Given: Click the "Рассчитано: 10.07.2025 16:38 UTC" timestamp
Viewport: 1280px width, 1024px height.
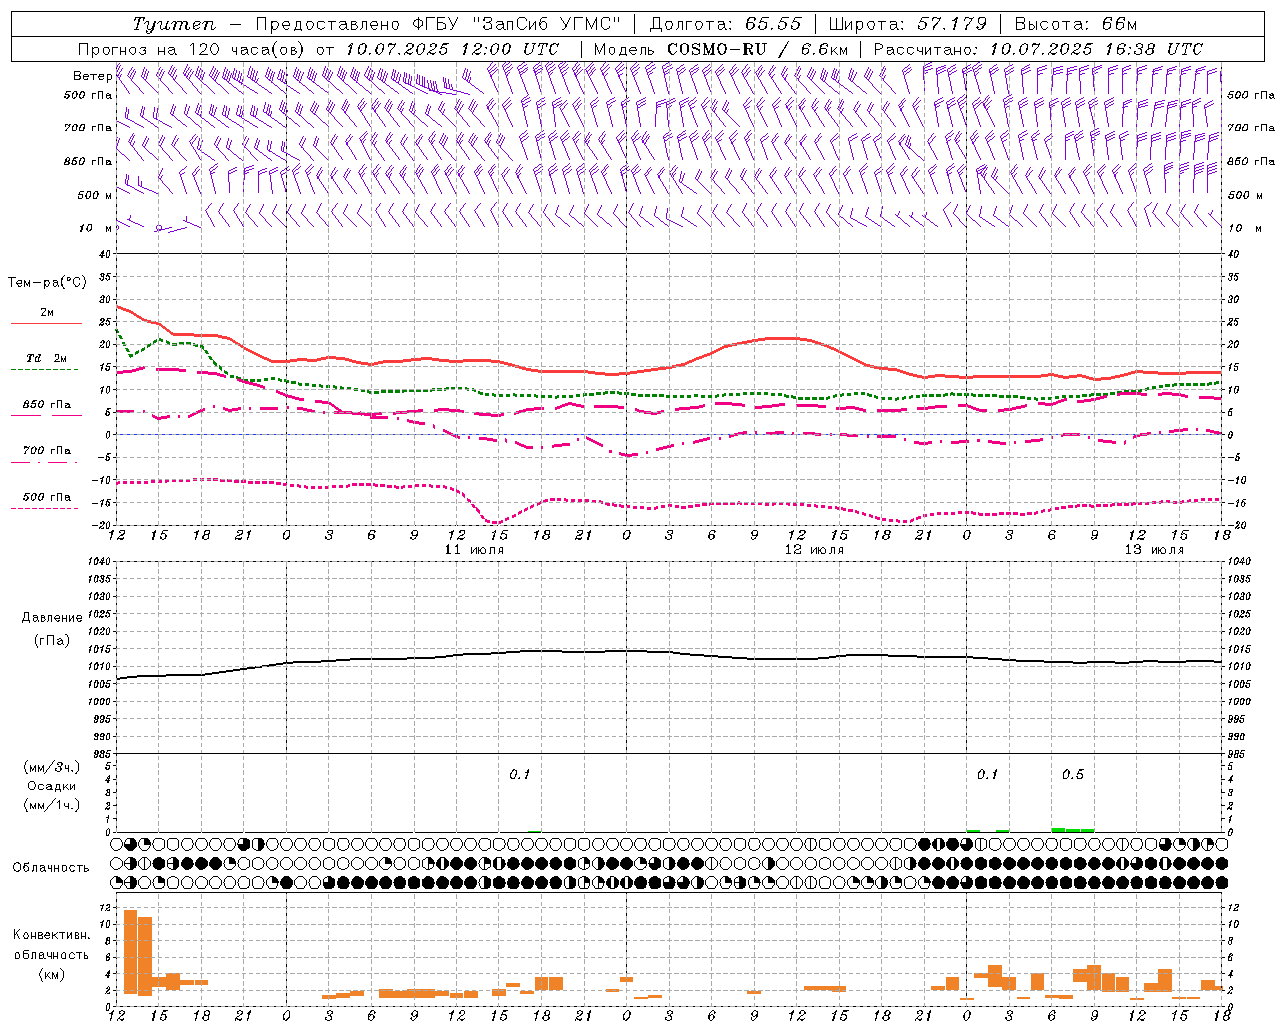Looking at the screenshot, I should 1038,49.
